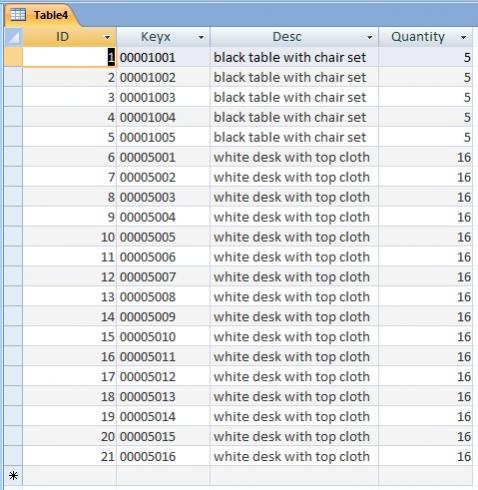Click the Quantity column header label
This screenshot has height=490, width=478.
click(418, 37)
